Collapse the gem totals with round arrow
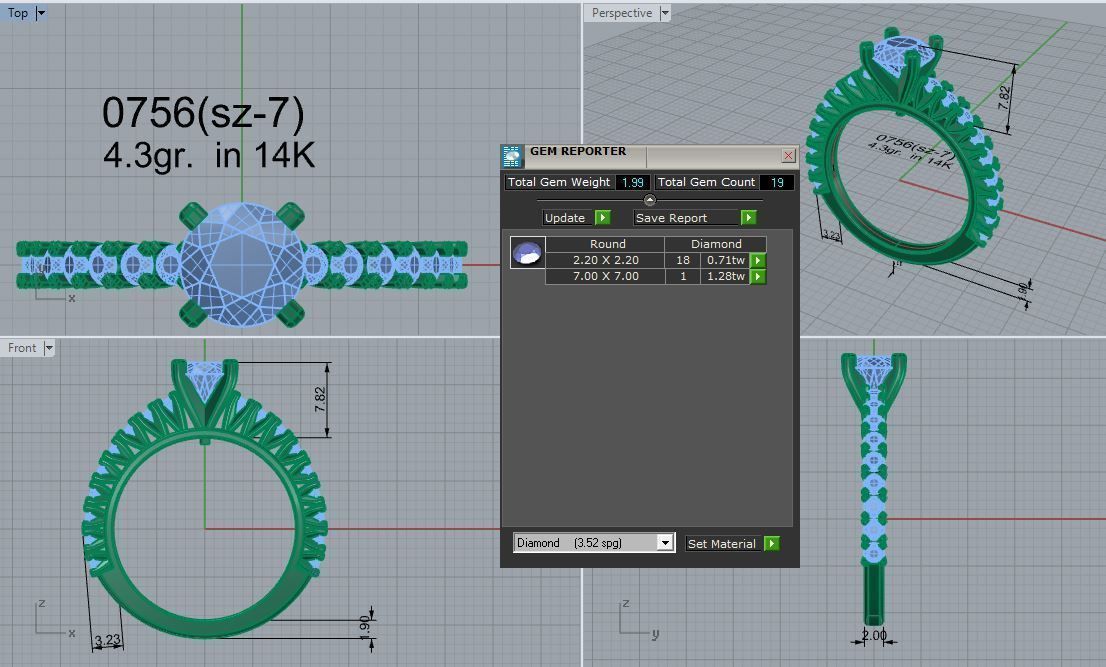The height and width of the screenshot is (667, 1106). pyautogui.click(x=650, y=200)
